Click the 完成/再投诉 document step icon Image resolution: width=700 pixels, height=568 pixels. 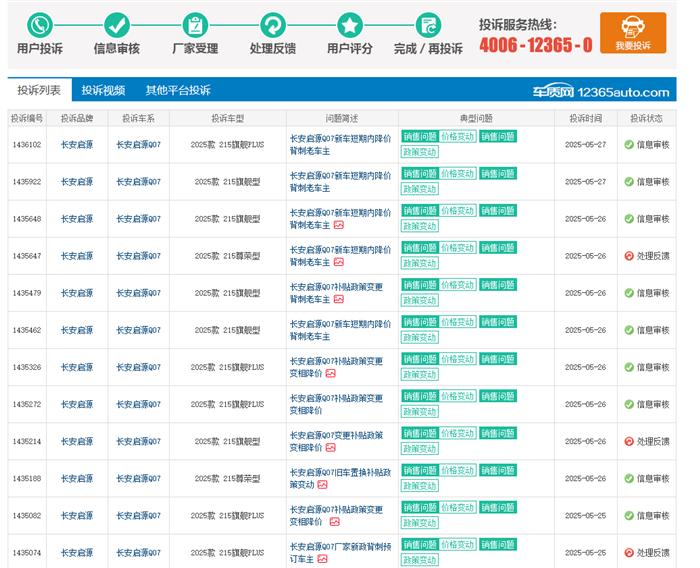coord(428,25)
